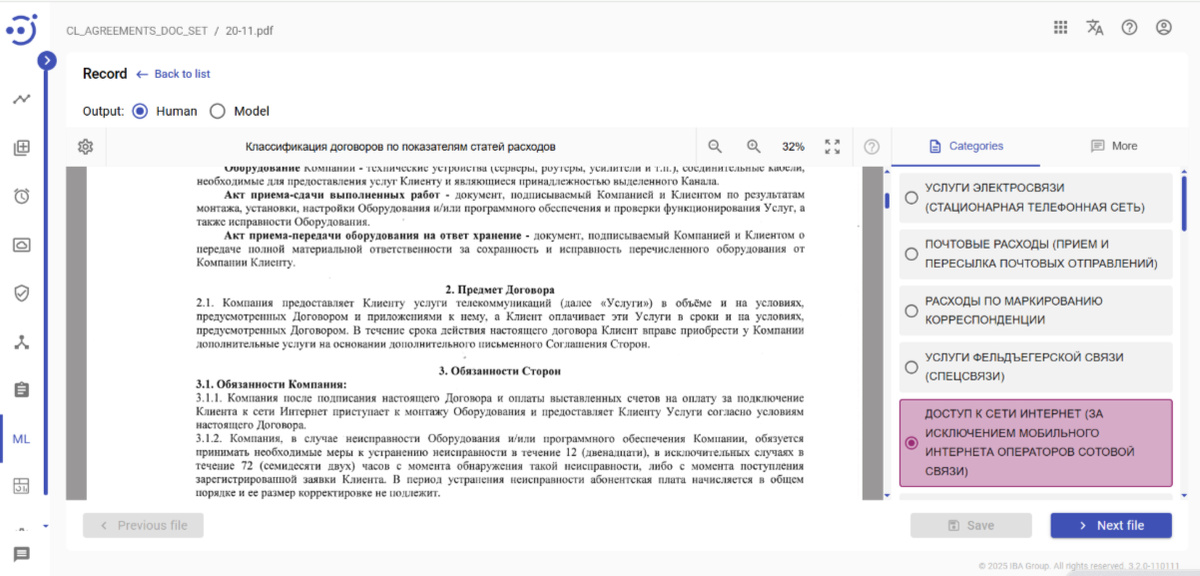This screenshot has height=576, width=1200.
Task: Open the shield check sidebar icon
Action: [21, 292]
